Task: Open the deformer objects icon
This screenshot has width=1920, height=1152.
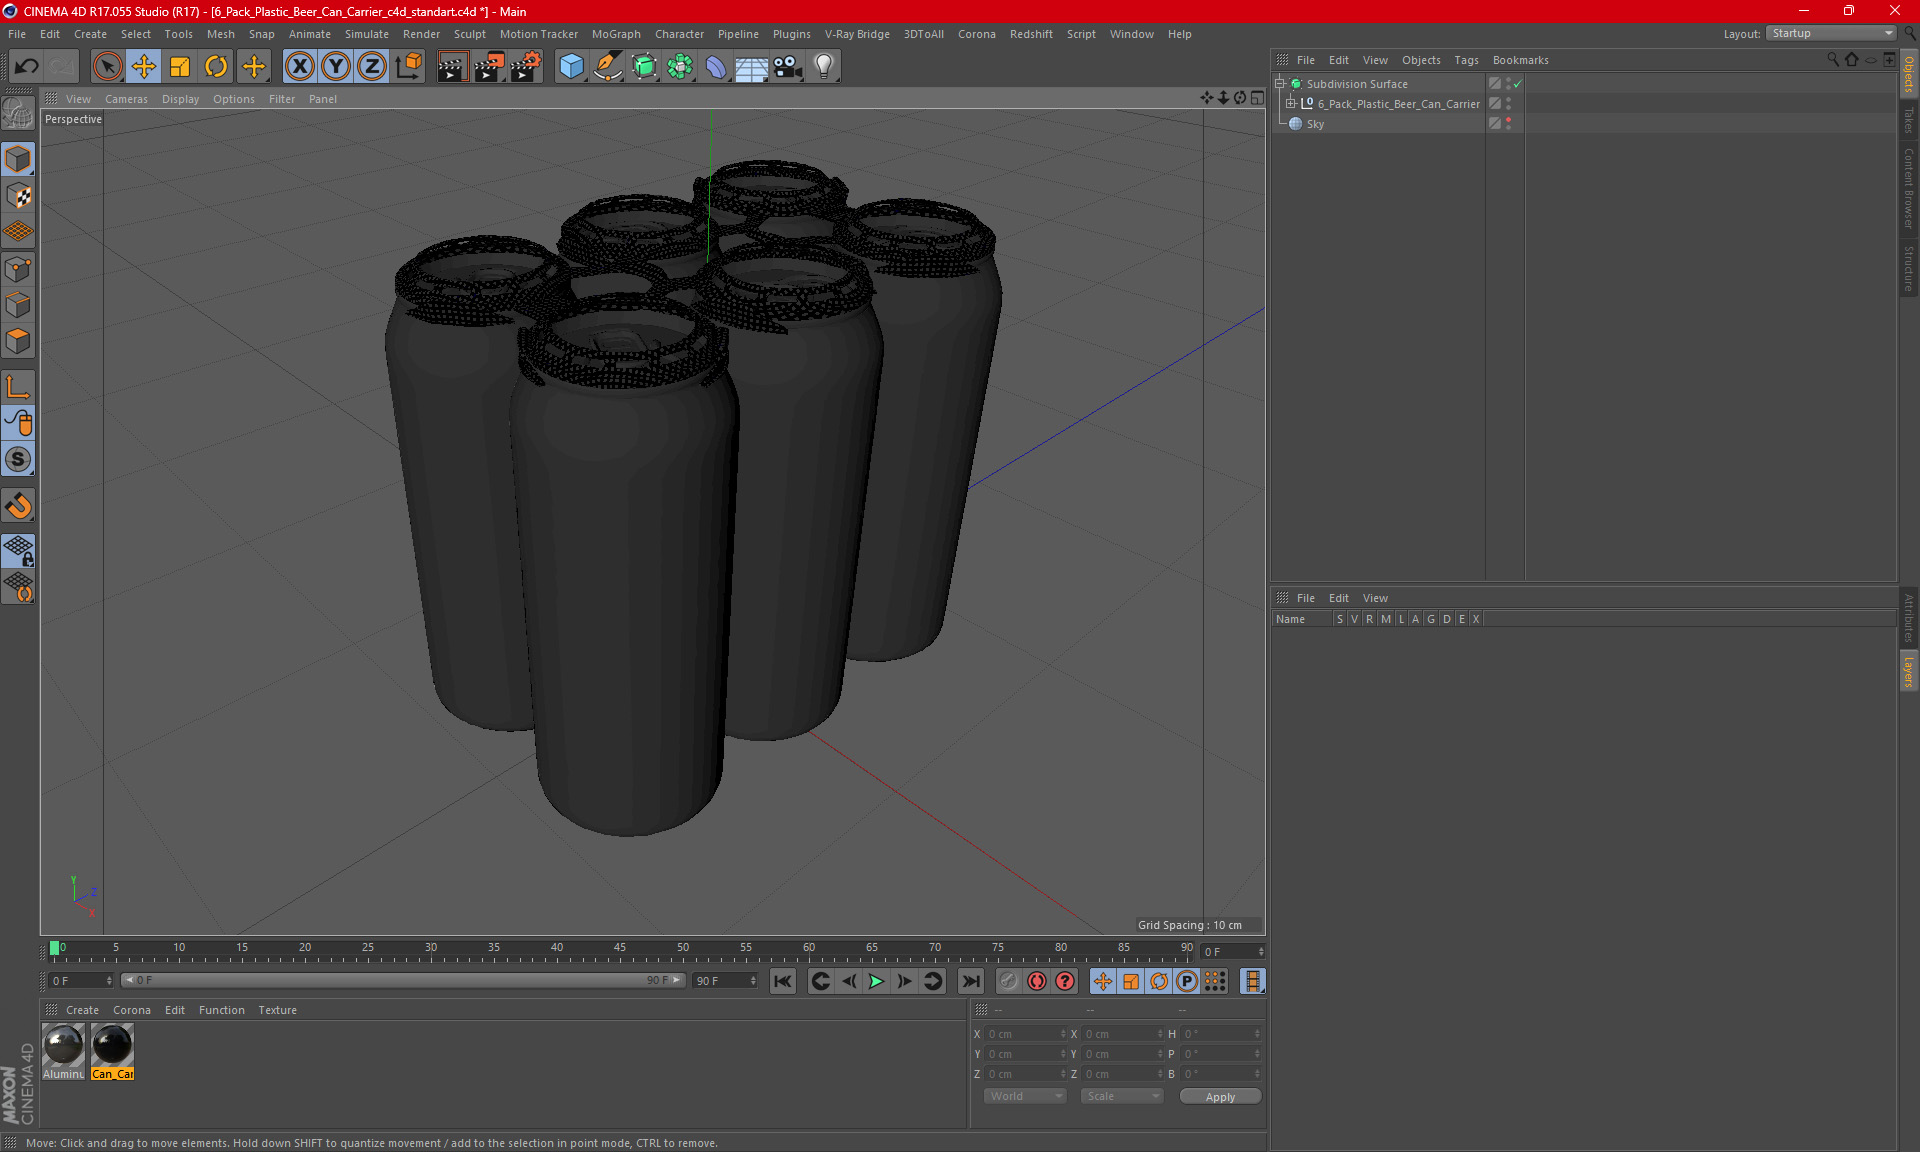Action: click(x=716, y=67)
